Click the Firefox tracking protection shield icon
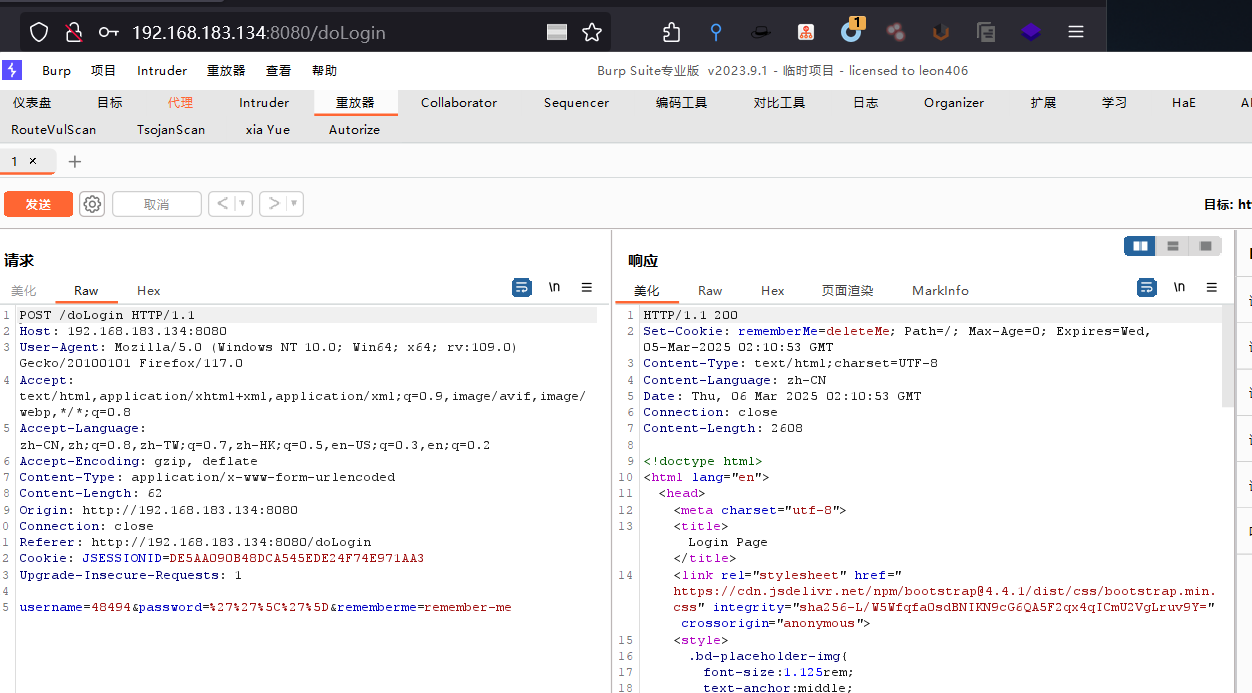Viewport: 1252px width, 693px height. click(39, 32)
